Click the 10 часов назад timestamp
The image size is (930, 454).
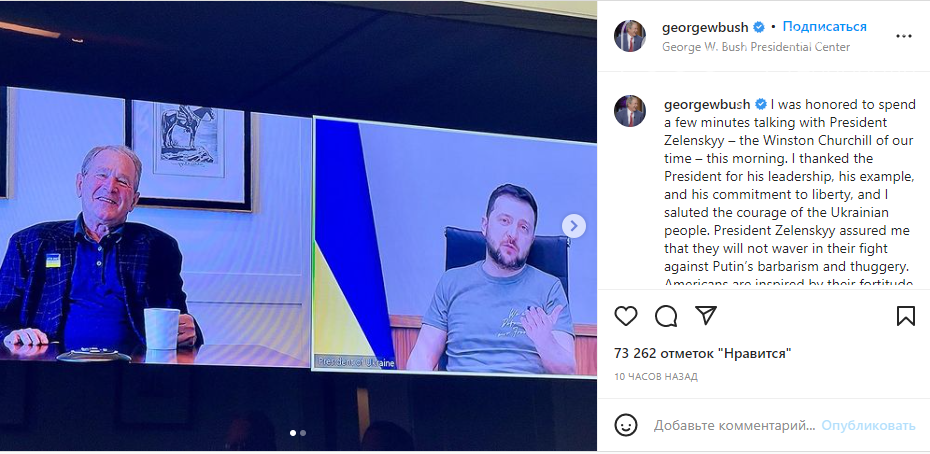(x=656, y=377)
